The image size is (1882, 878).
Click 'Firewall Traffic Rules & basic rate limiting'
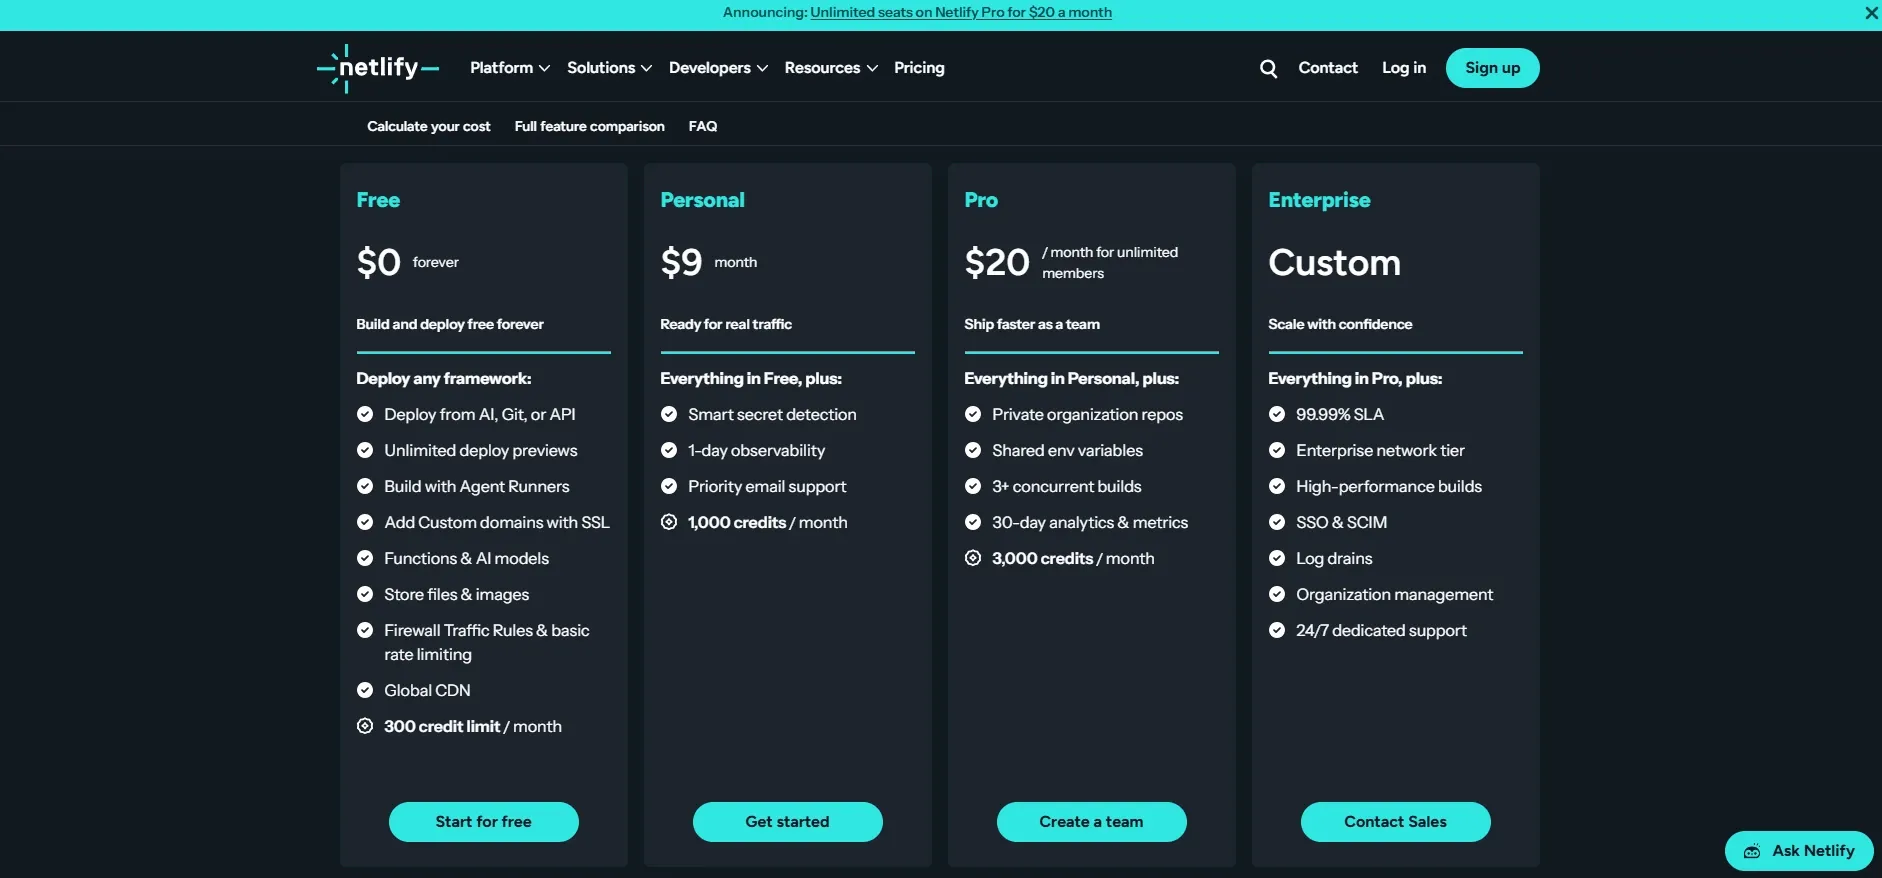487,642
